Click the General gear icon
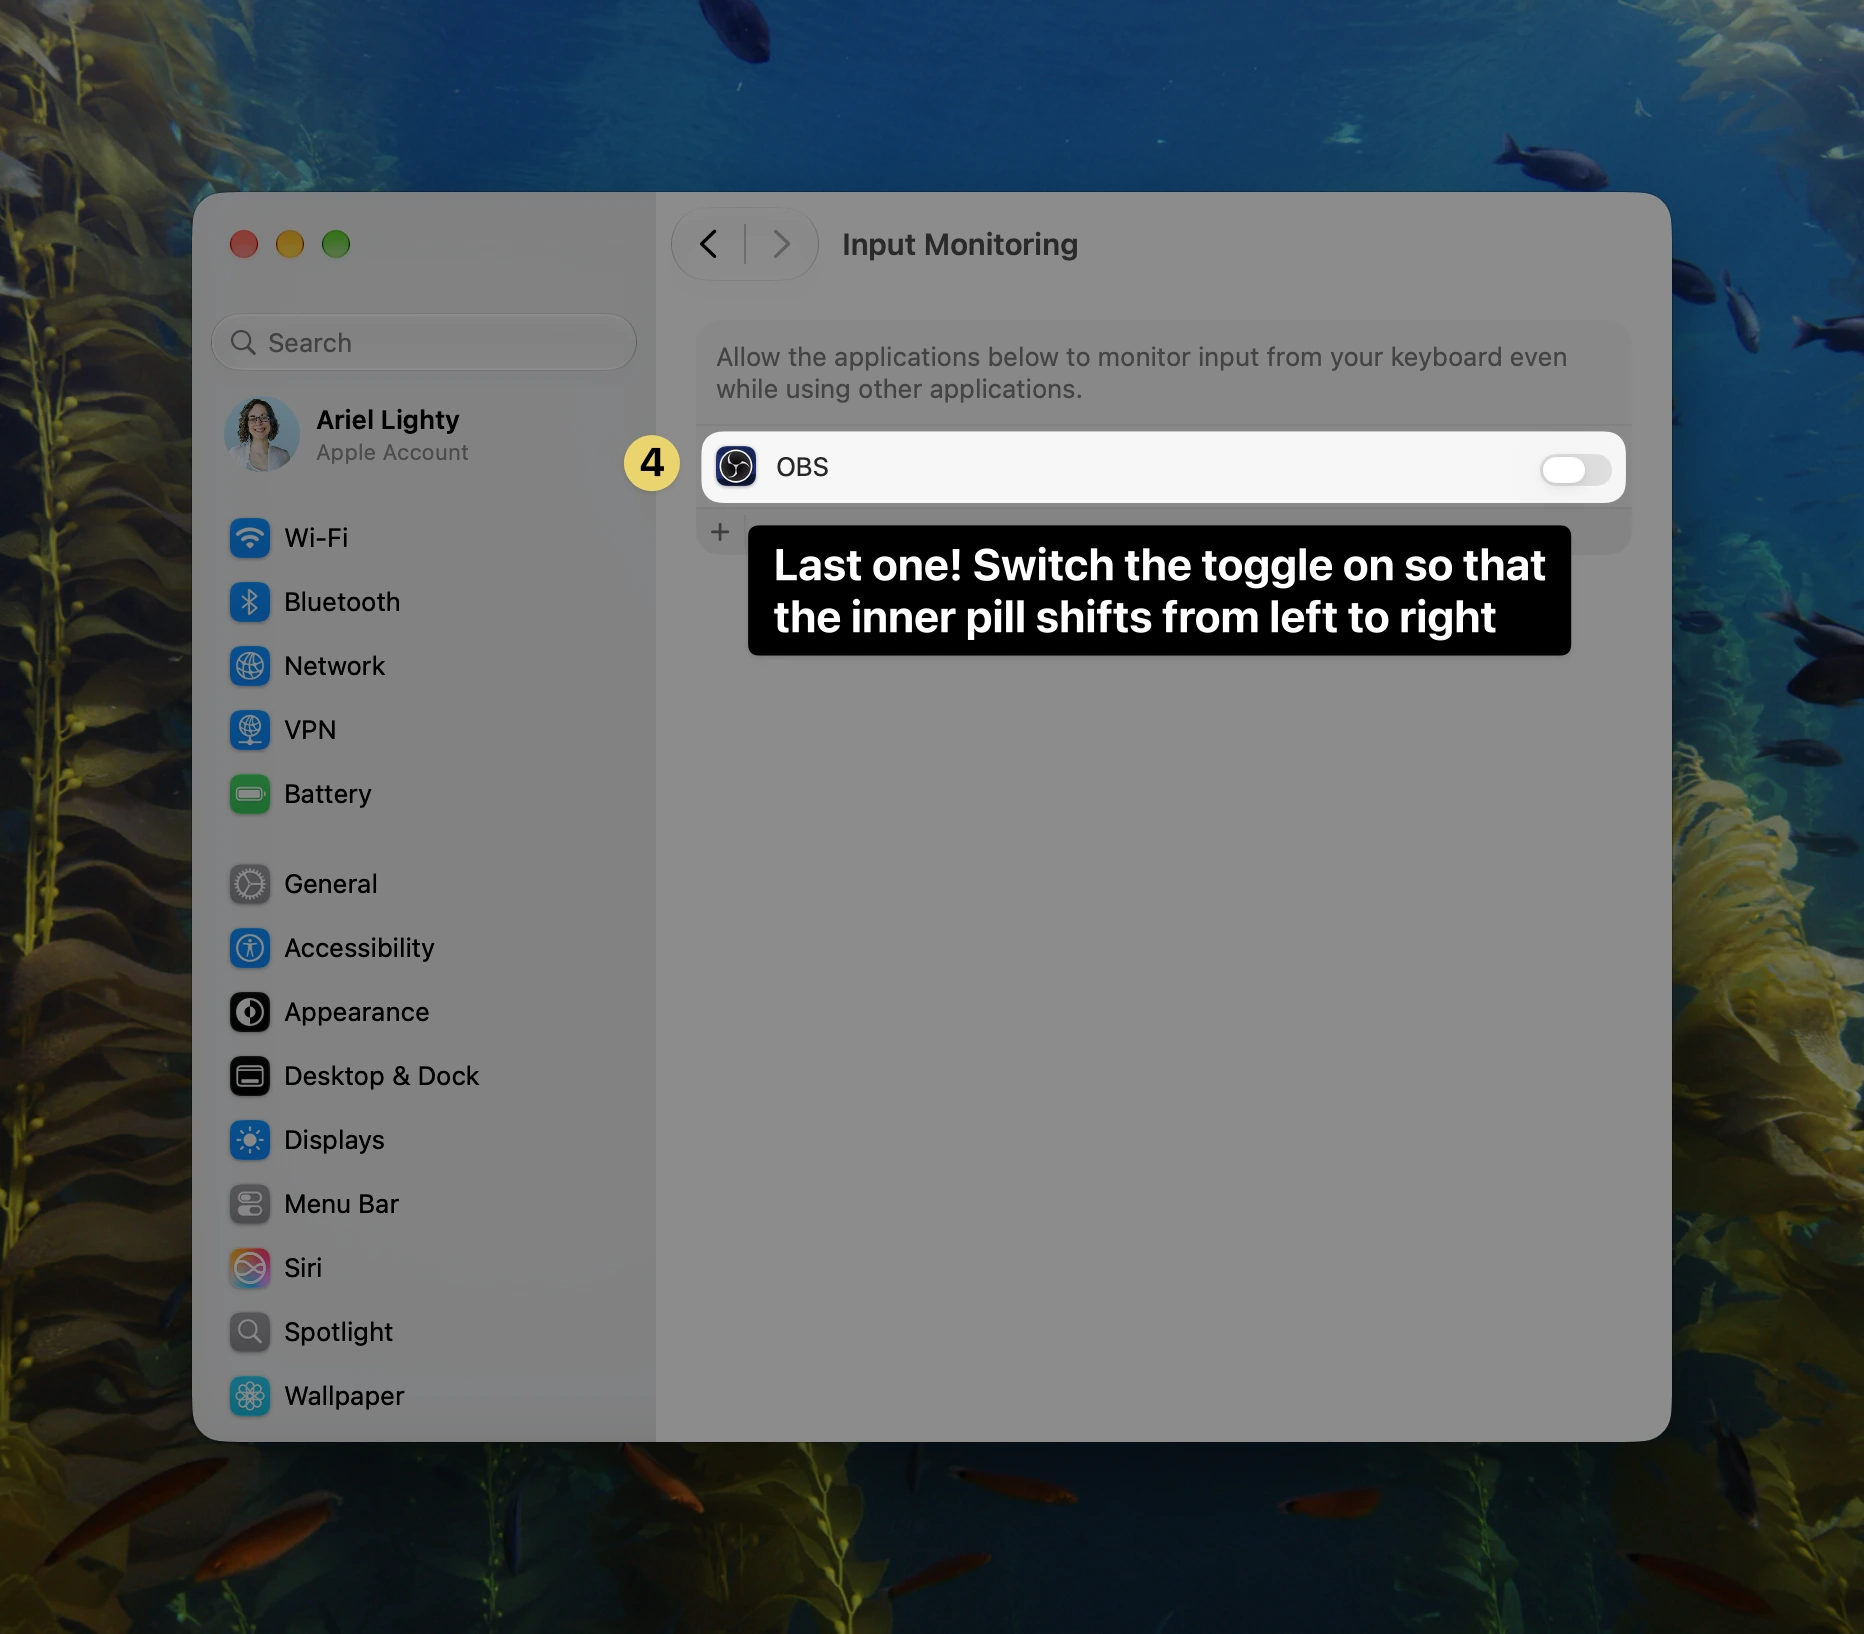1864x1634 pixels. tap(250, 884)
